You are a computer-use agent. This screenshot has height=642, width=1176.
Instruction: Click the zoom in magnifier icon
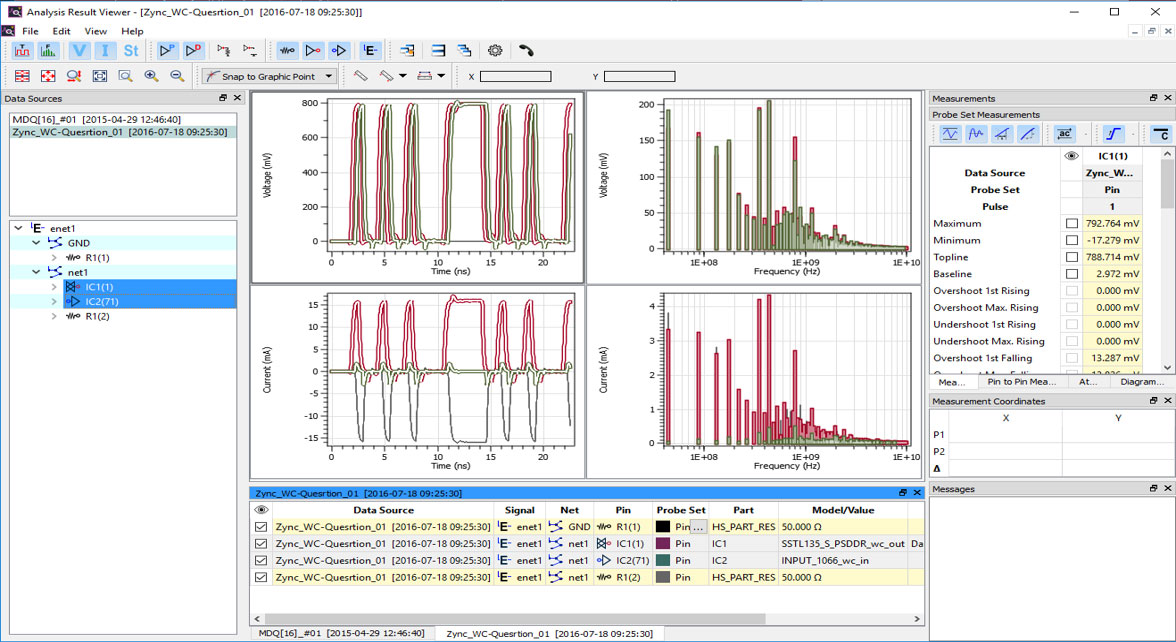click(x=152, y=76)
